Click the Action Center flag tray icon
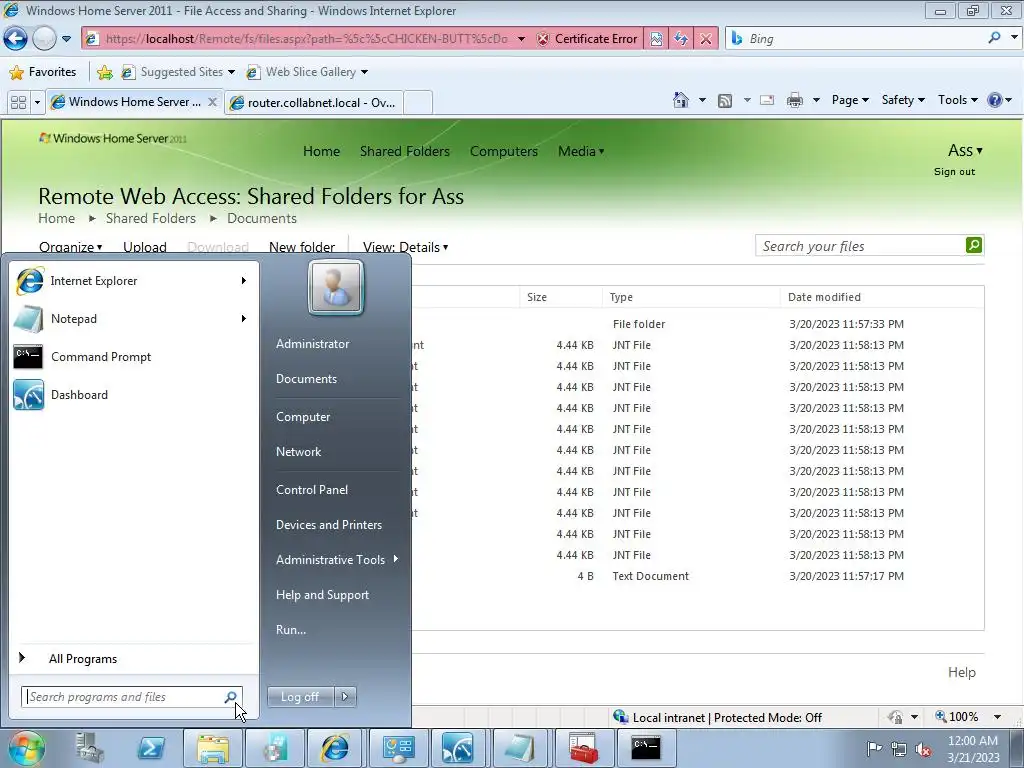 [x=874, y=748]
